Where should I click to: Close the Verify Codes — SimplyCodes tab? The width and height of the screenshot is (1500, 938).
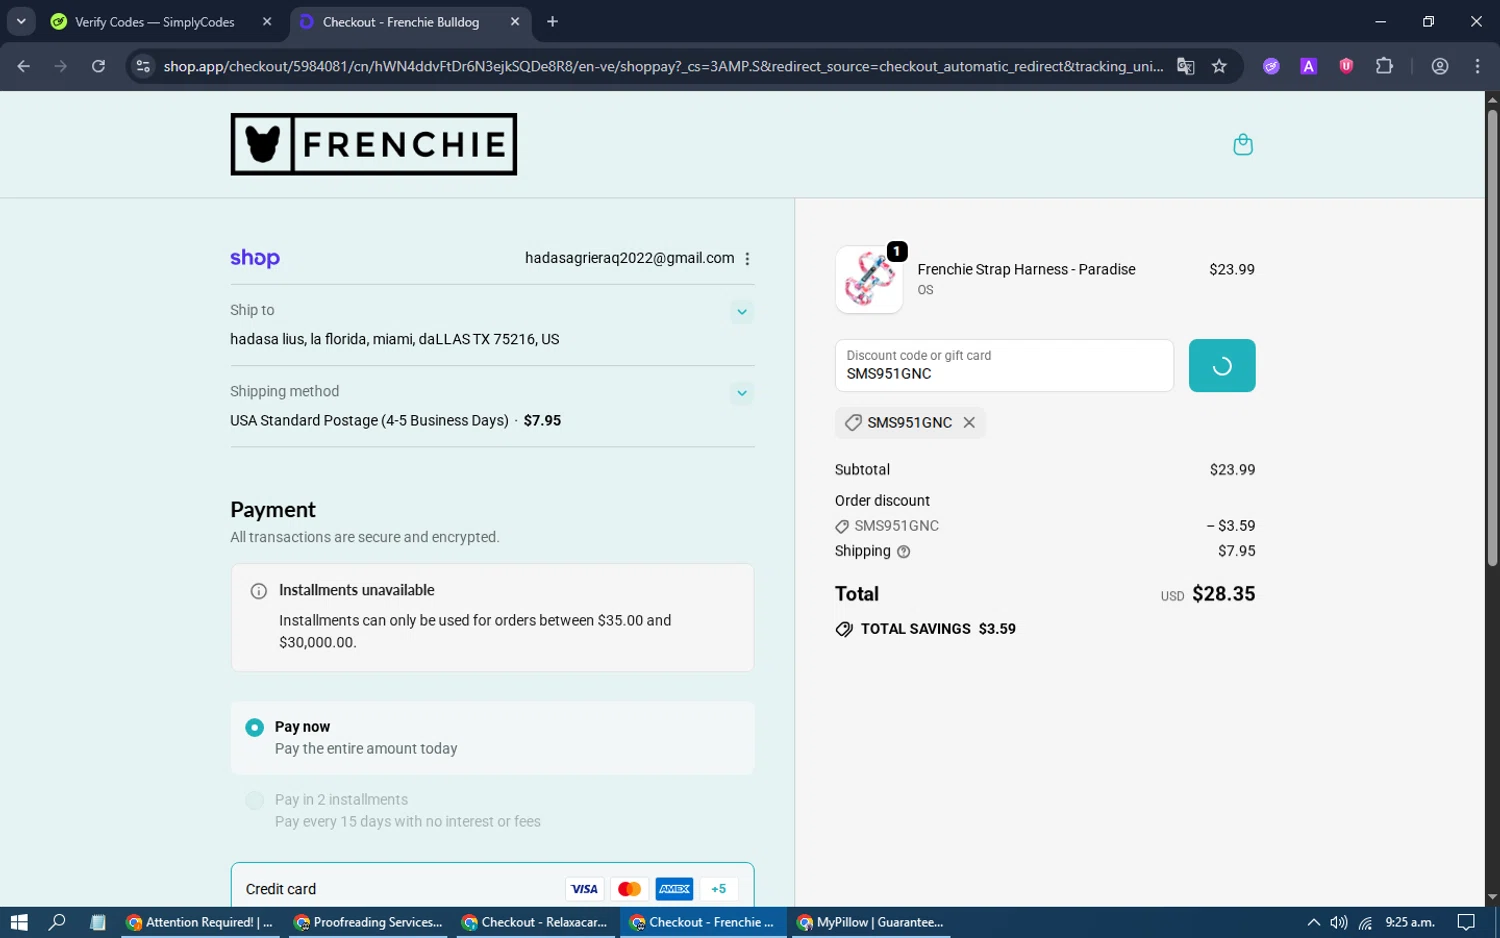click(x=267, y=22)
